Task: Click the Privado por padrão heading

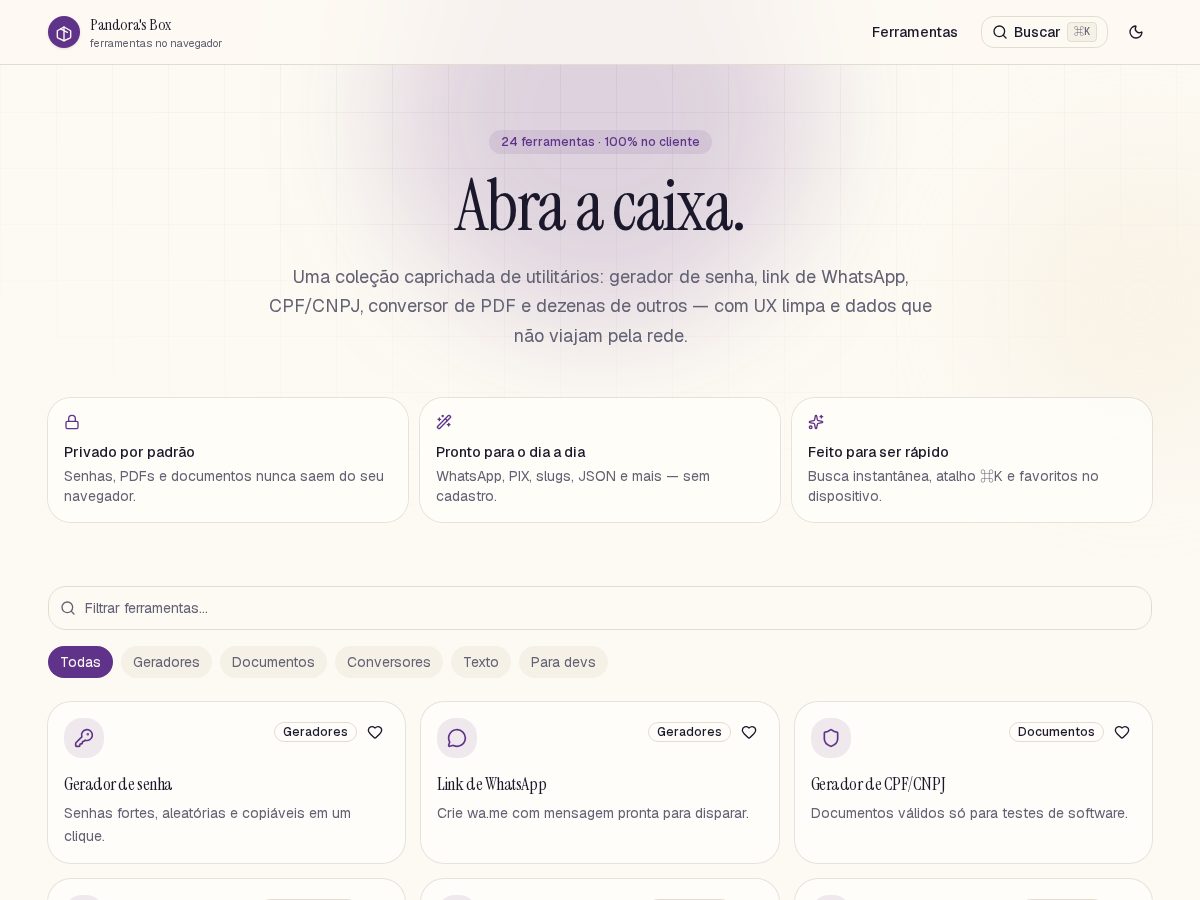Action: pos(129,452)
